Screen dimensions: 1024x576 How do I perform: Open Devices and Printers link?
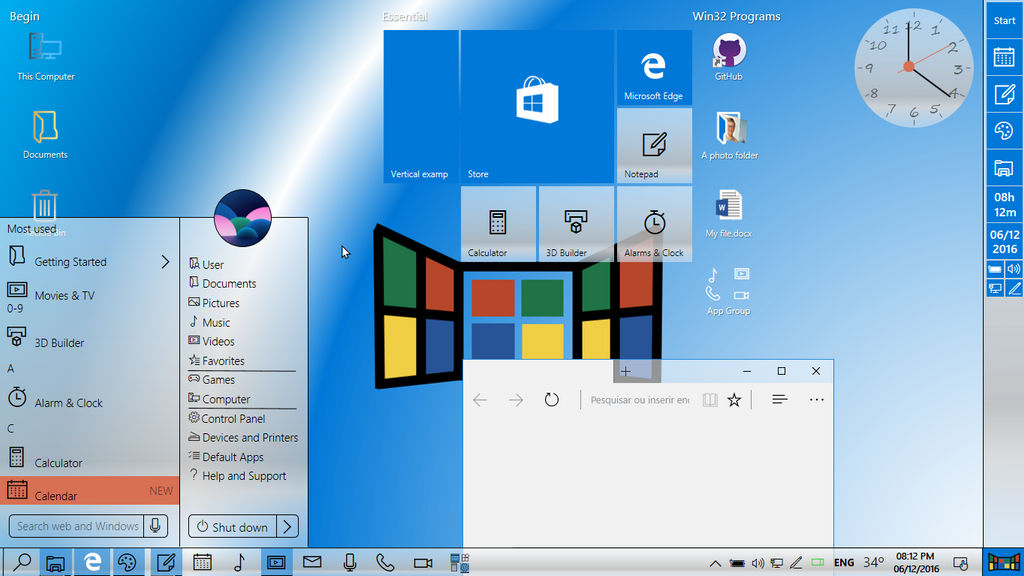[244, 438]
